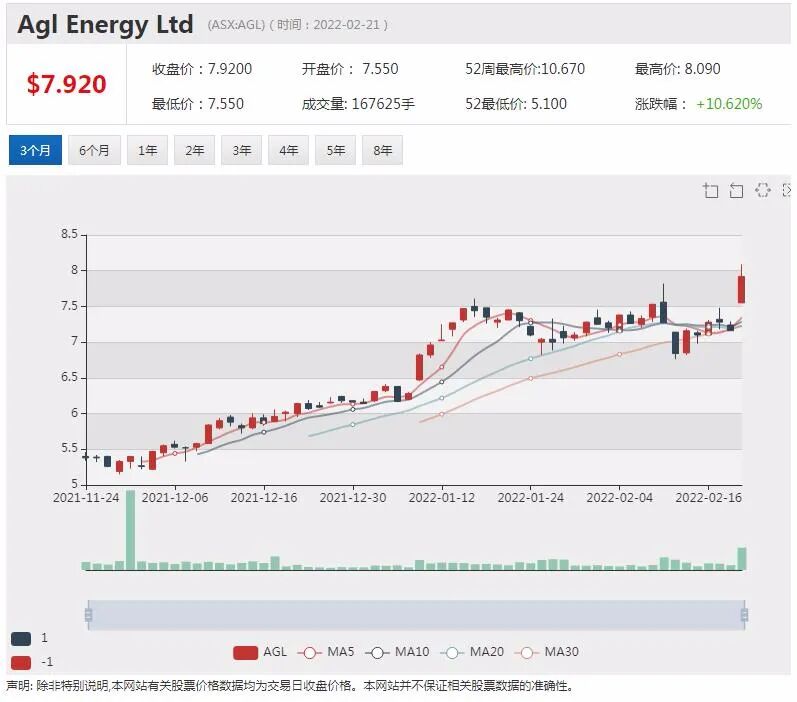The height and width of the screenshot is (702, 797).
Task: Click the 2021-11-24 axis date label
Action: pos(85,497)
